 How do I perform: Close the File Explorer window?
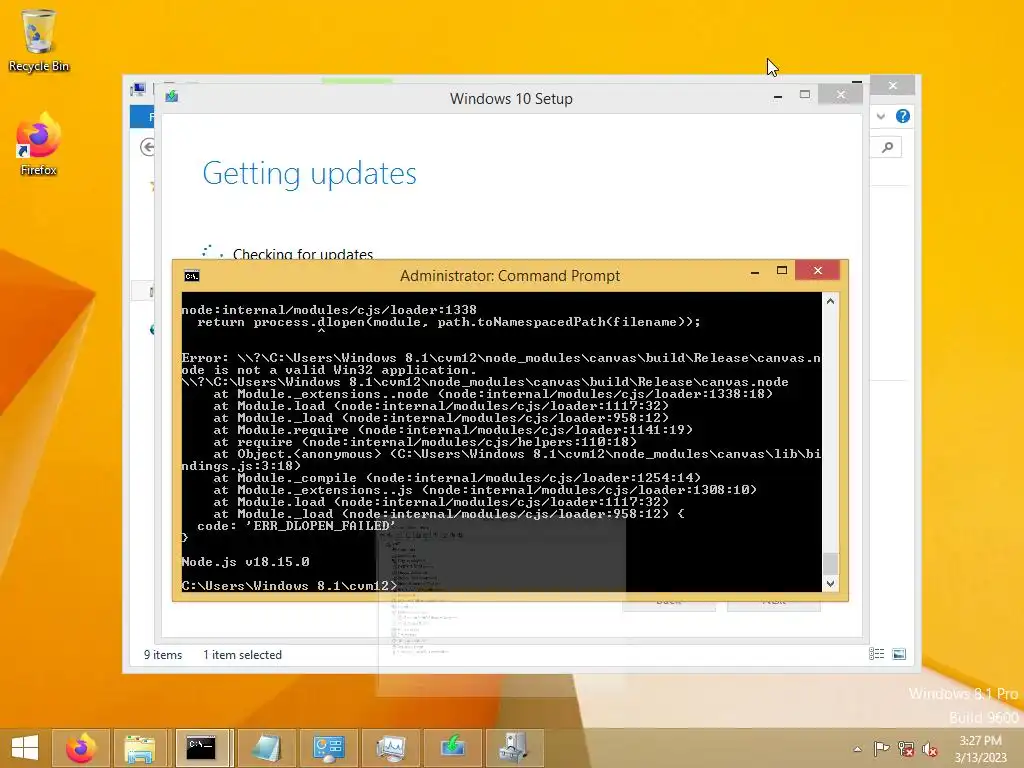(893, 86)
